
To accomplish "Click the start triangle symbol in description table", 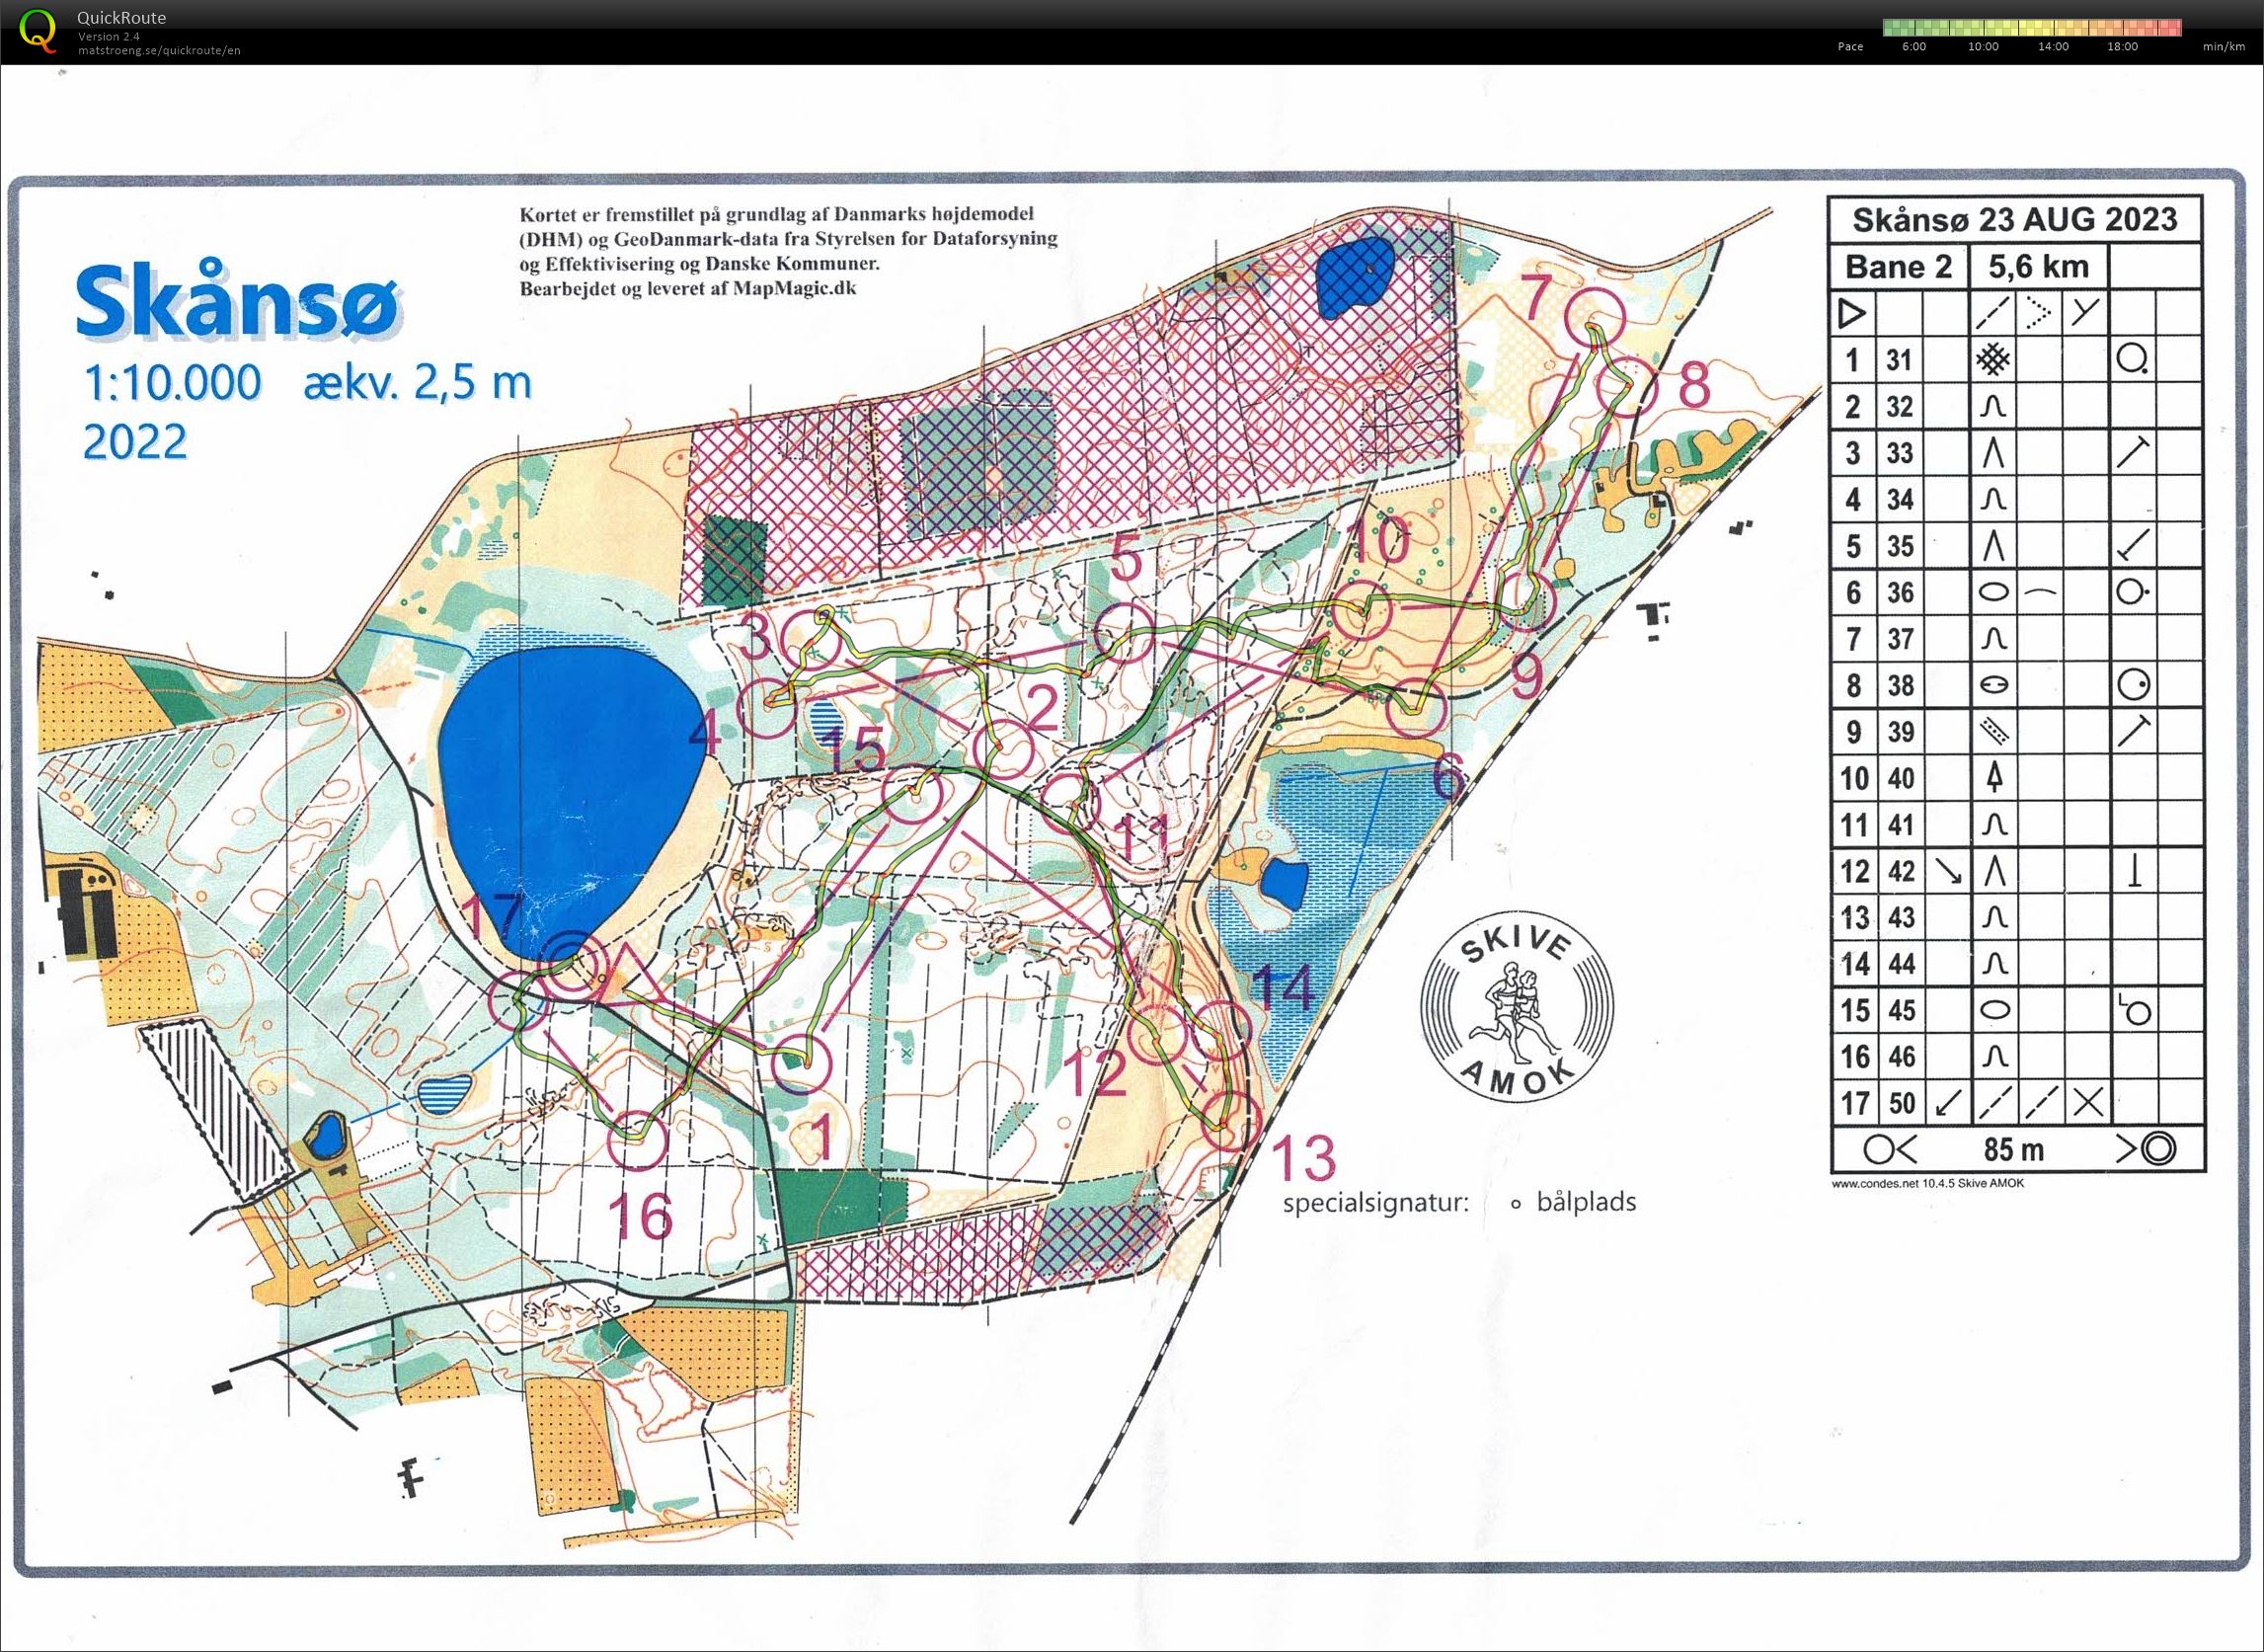I will [1852, 314].
